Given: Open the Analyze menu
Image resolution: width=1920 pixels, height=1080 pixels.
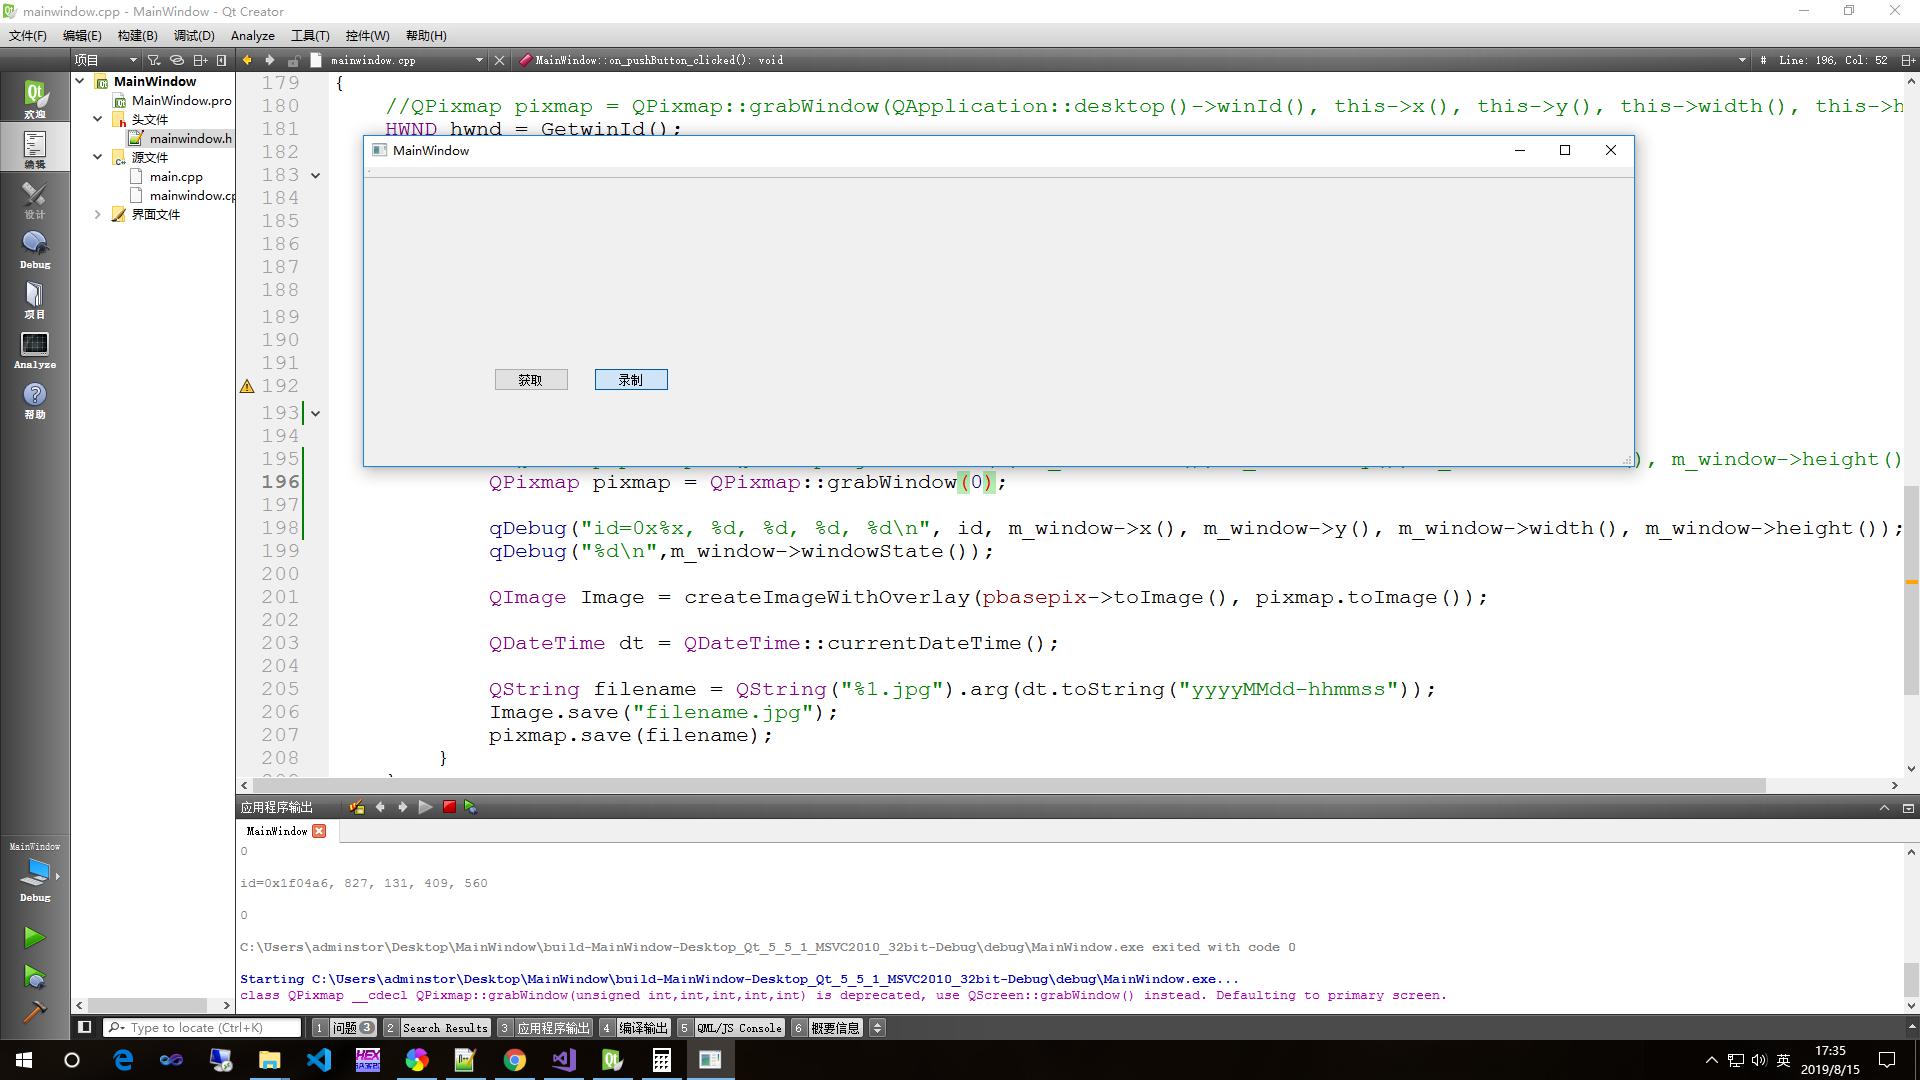Looking at the screenshot, I should click(x=252, y=35).
